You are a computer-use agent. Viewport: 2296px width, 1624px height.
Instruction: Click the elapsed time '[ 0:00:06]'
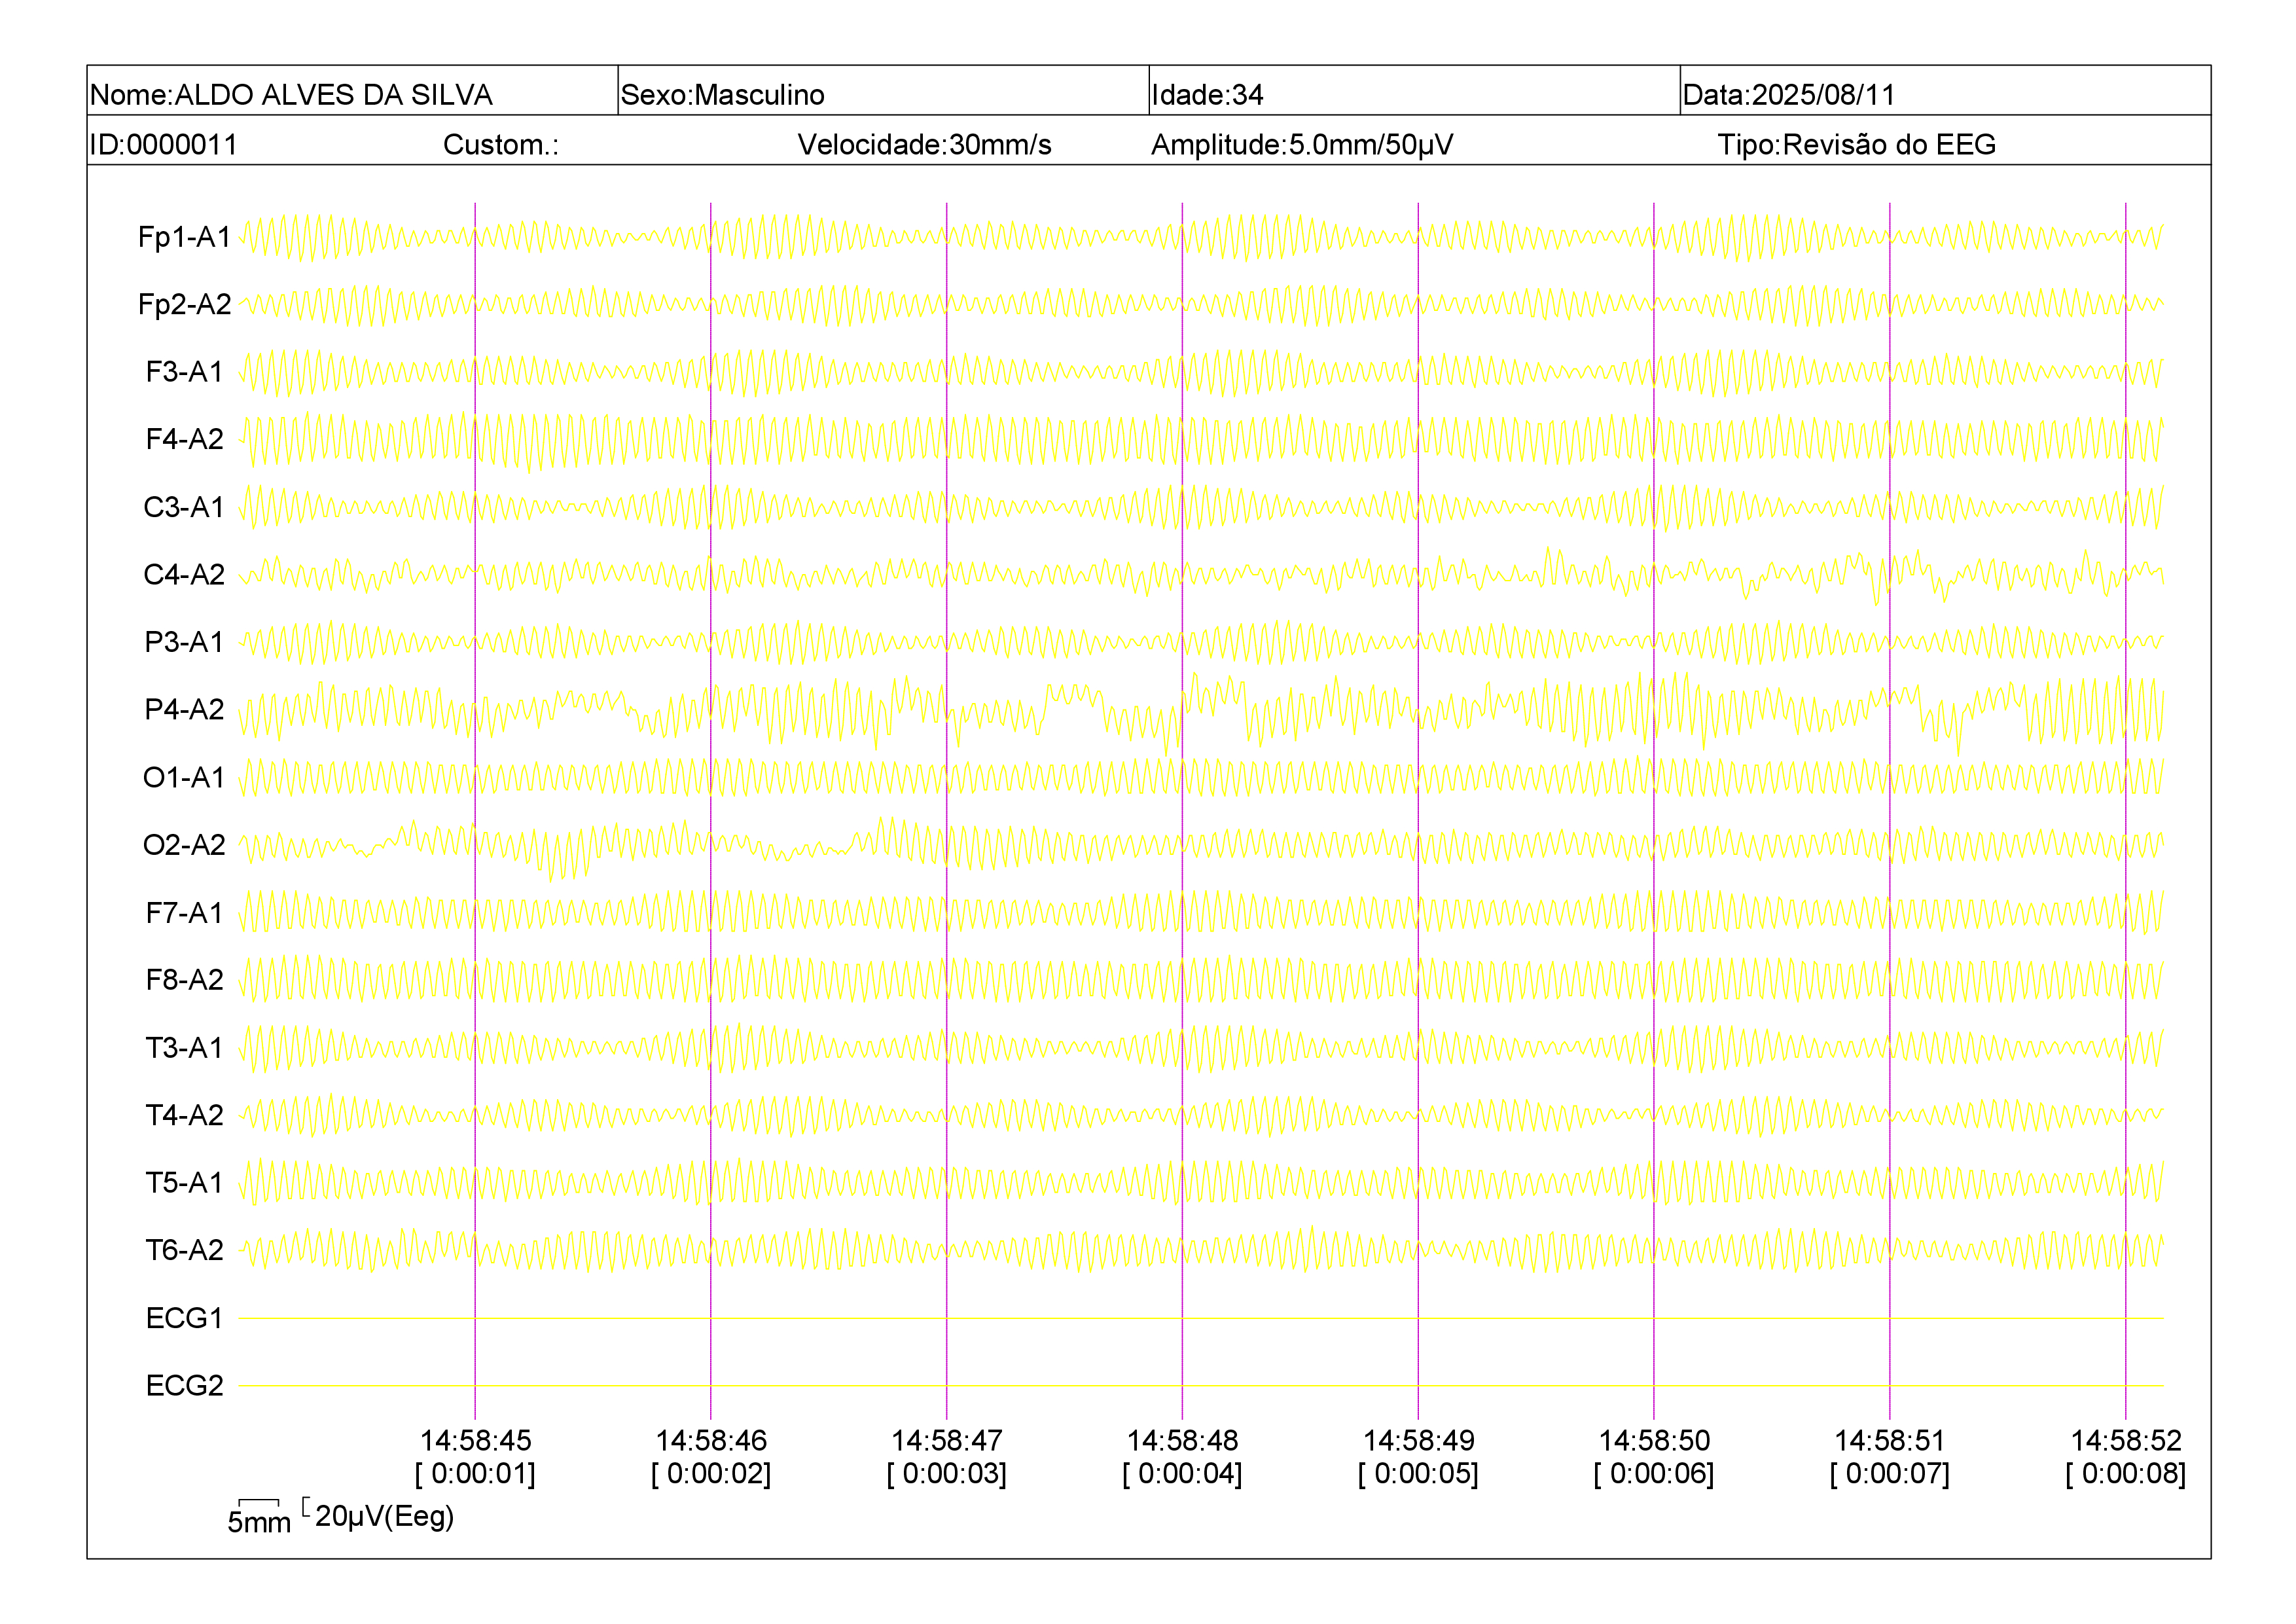click(1654, 1473)
